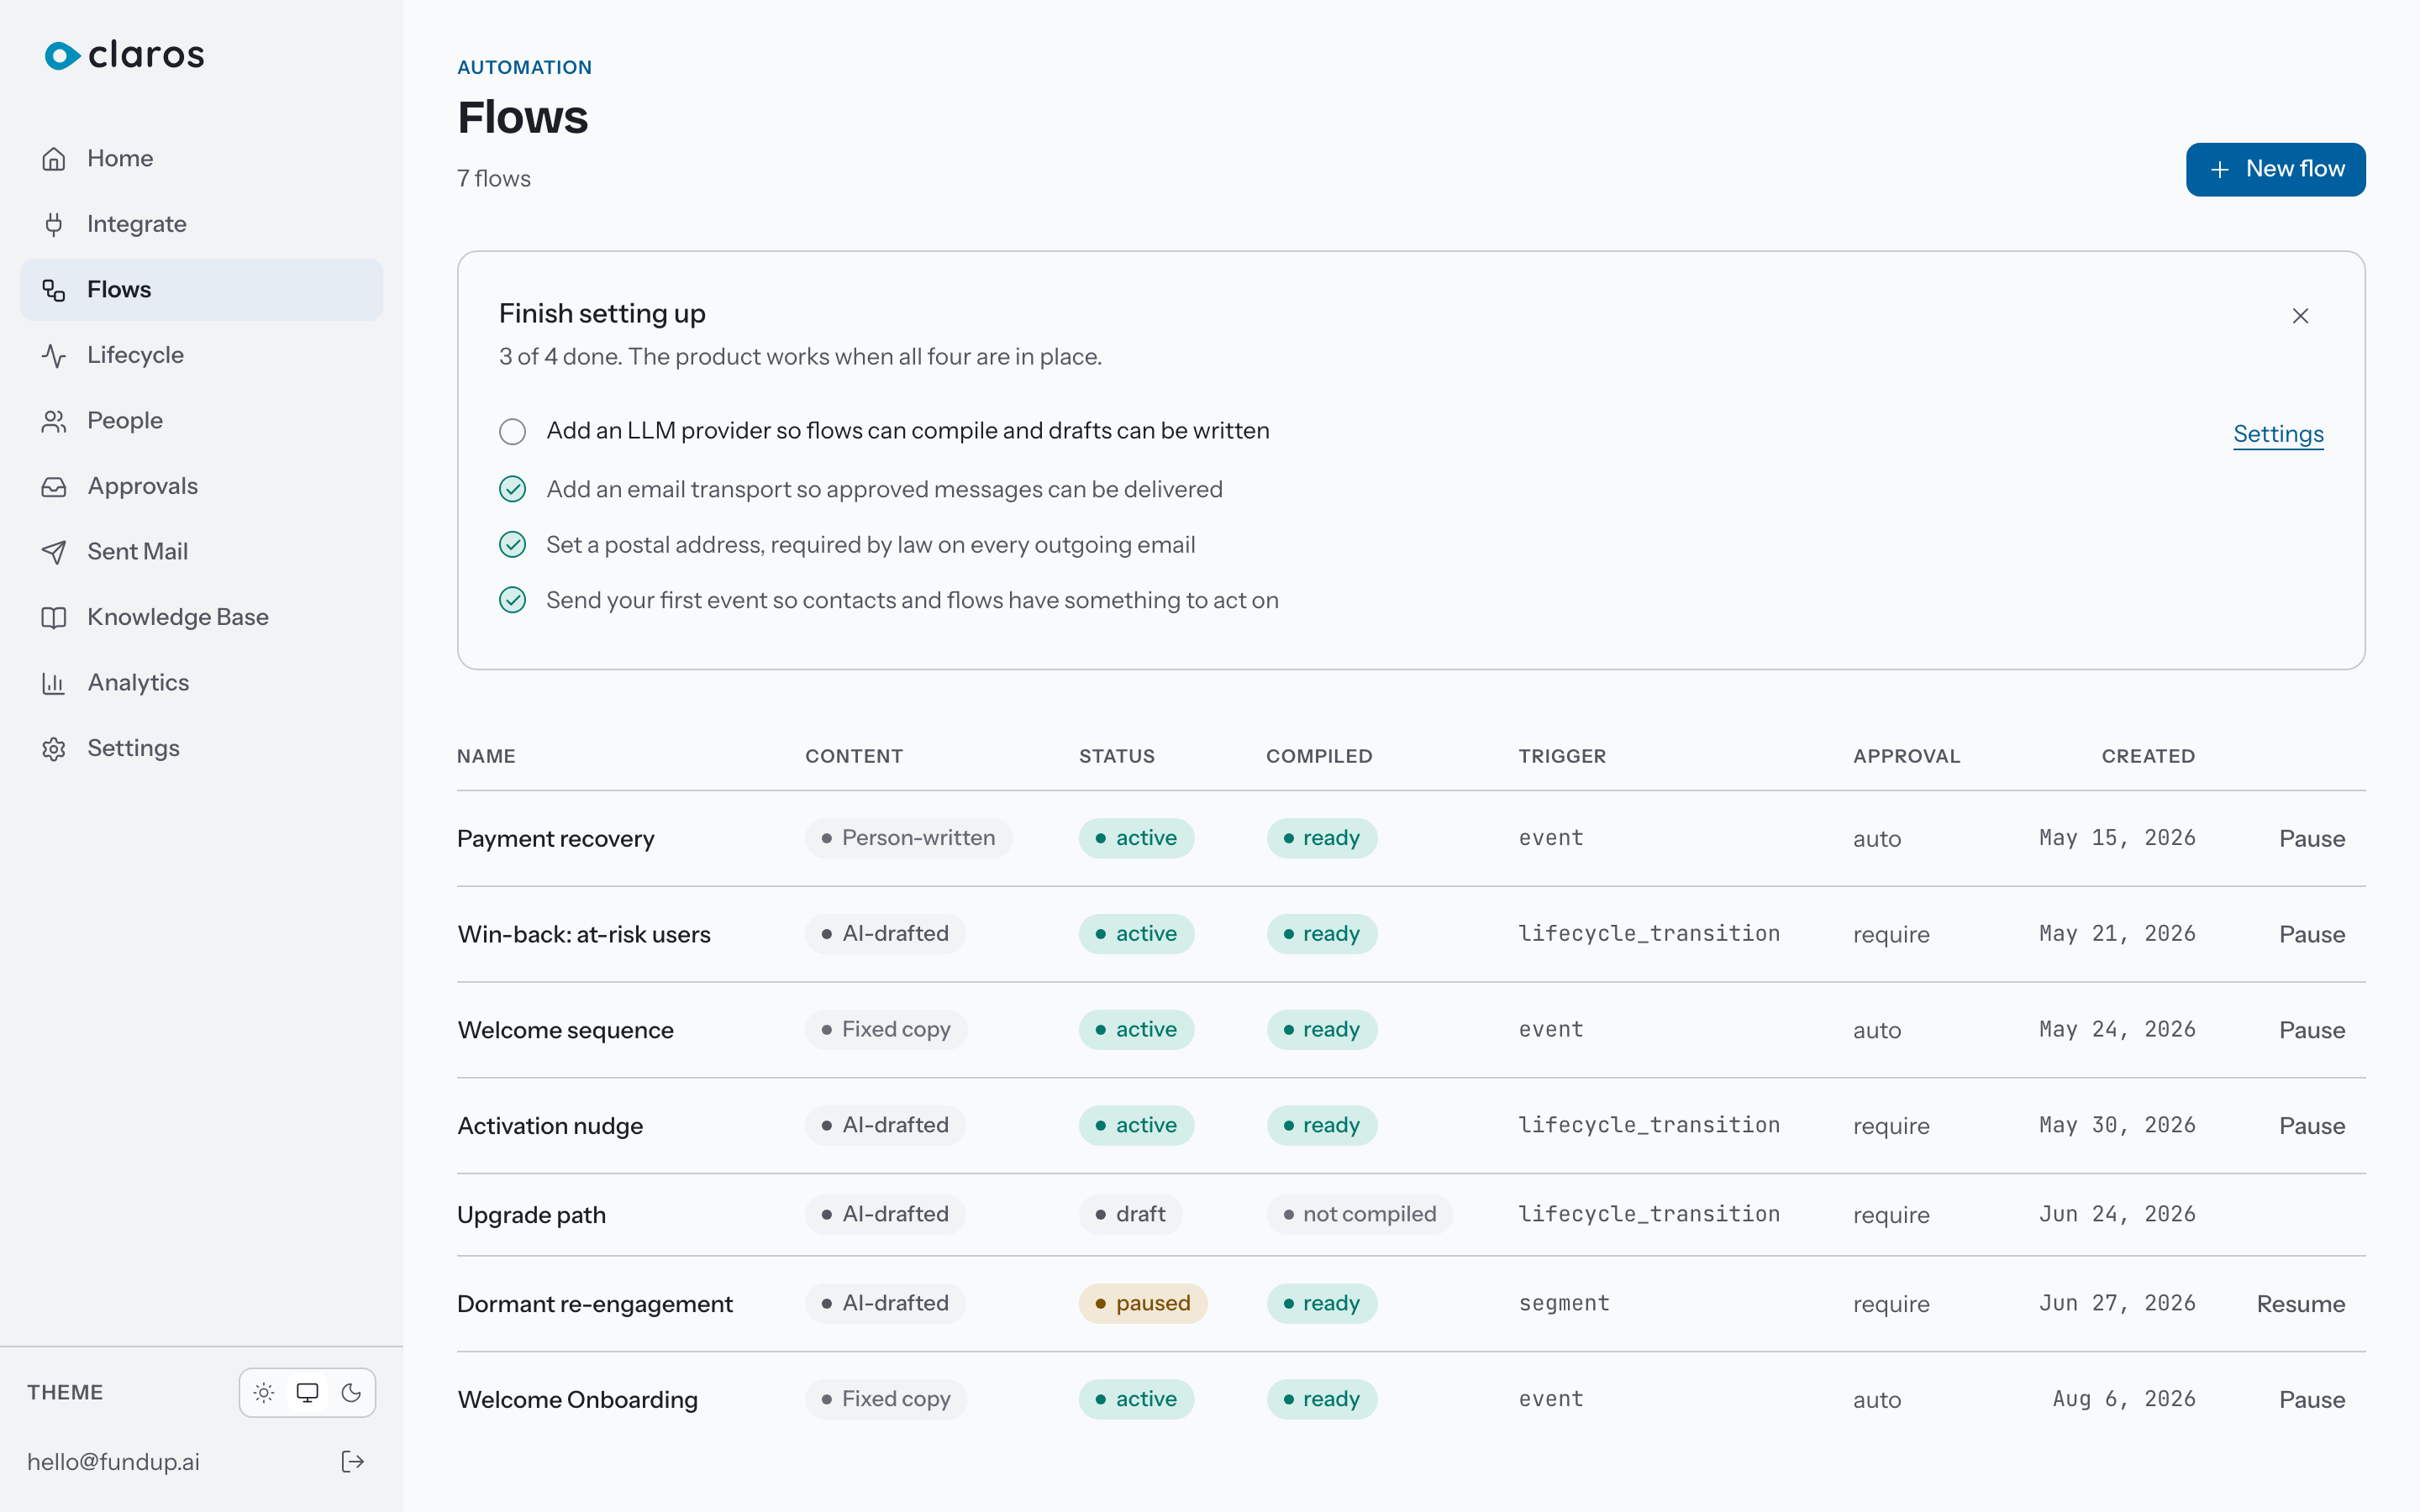Click the first event completed checkmark
The width and height of the screenshot is (2420, 1512).
513,600
